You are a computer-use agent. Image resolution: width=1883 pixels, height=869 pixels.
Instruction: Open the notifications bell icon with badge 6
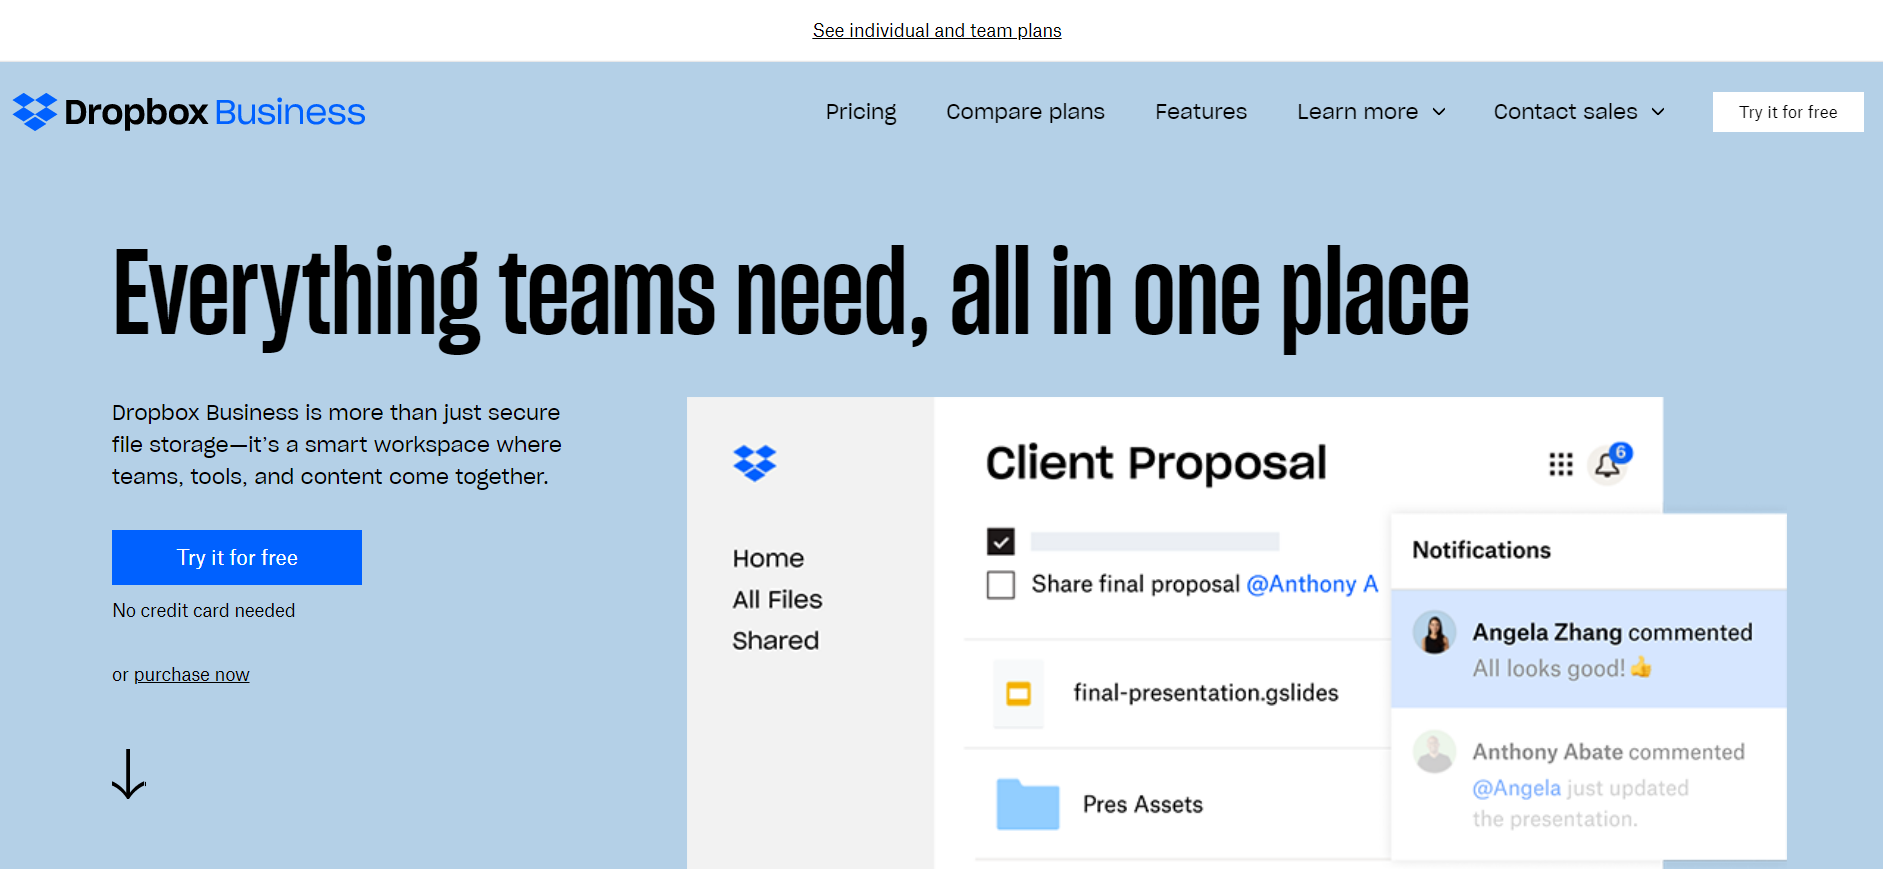(x=1609, y=463)
